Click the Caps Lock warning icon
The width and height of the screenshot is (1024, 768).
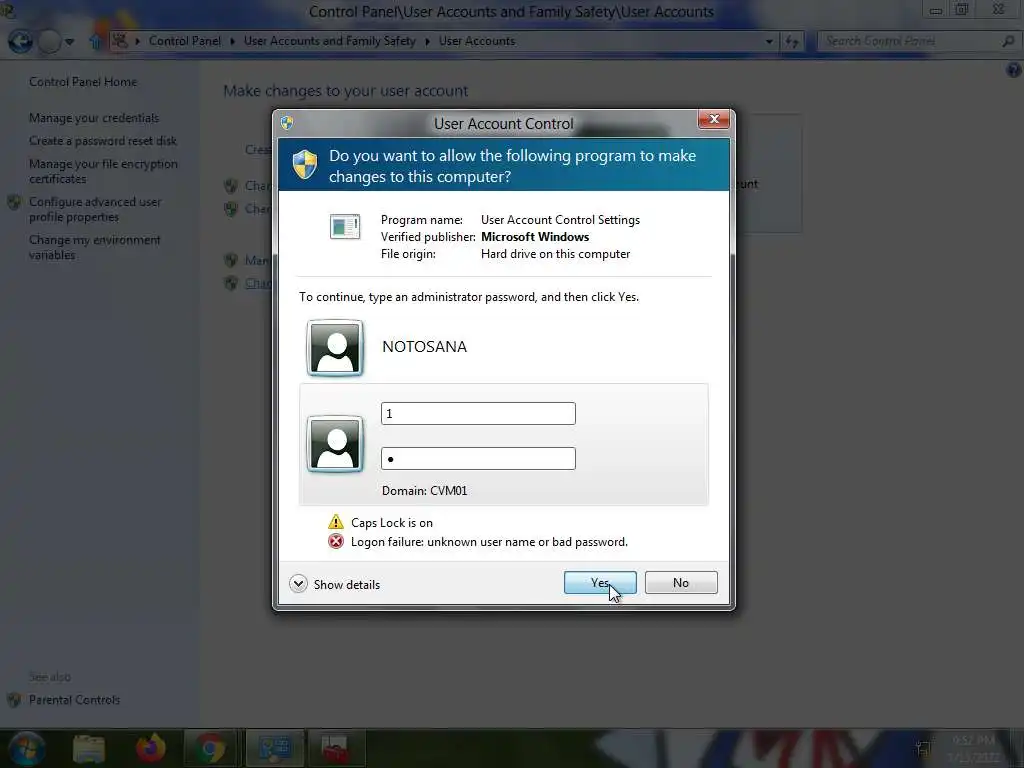[x=336, y=522]
